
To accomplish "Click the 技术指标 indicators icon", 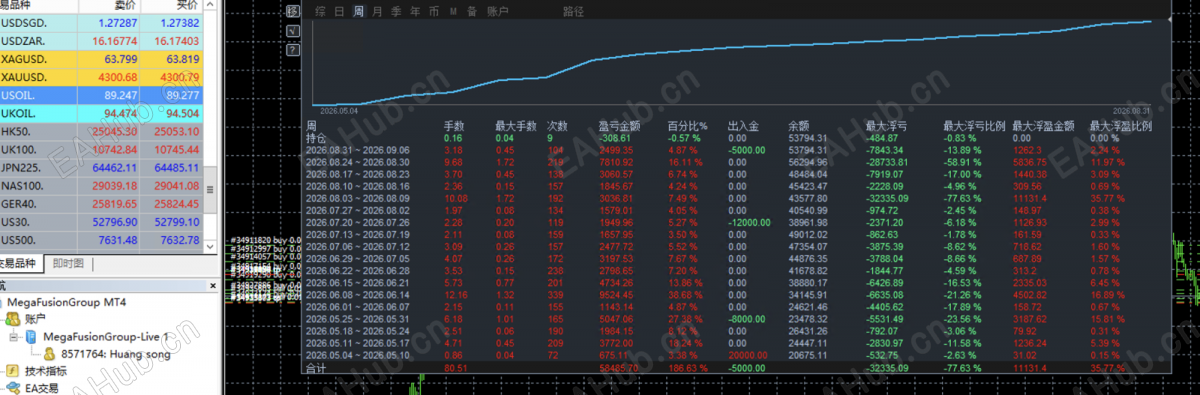I will pos(13,370).
